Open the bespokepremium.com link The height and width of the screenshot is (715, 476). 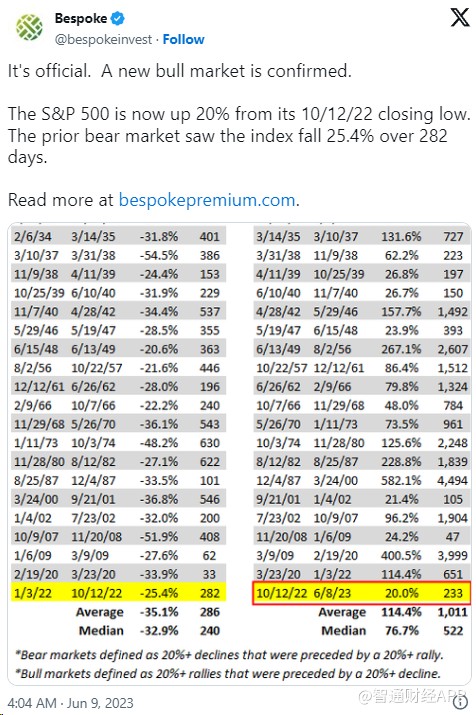207,200
